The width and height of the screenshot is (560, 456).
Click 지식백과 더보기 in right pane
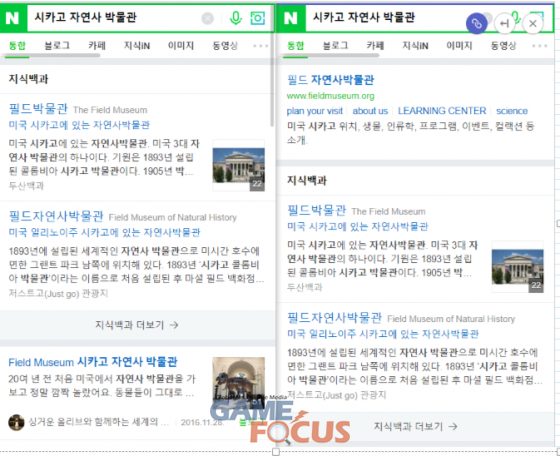(x=415, y=426)
